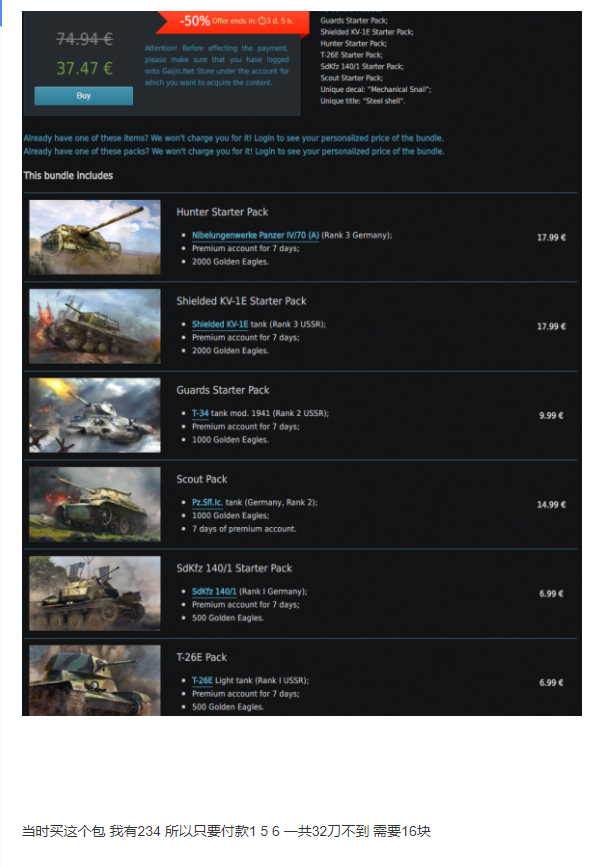Follow the T-34 tank link

click(x=200, y=413)
